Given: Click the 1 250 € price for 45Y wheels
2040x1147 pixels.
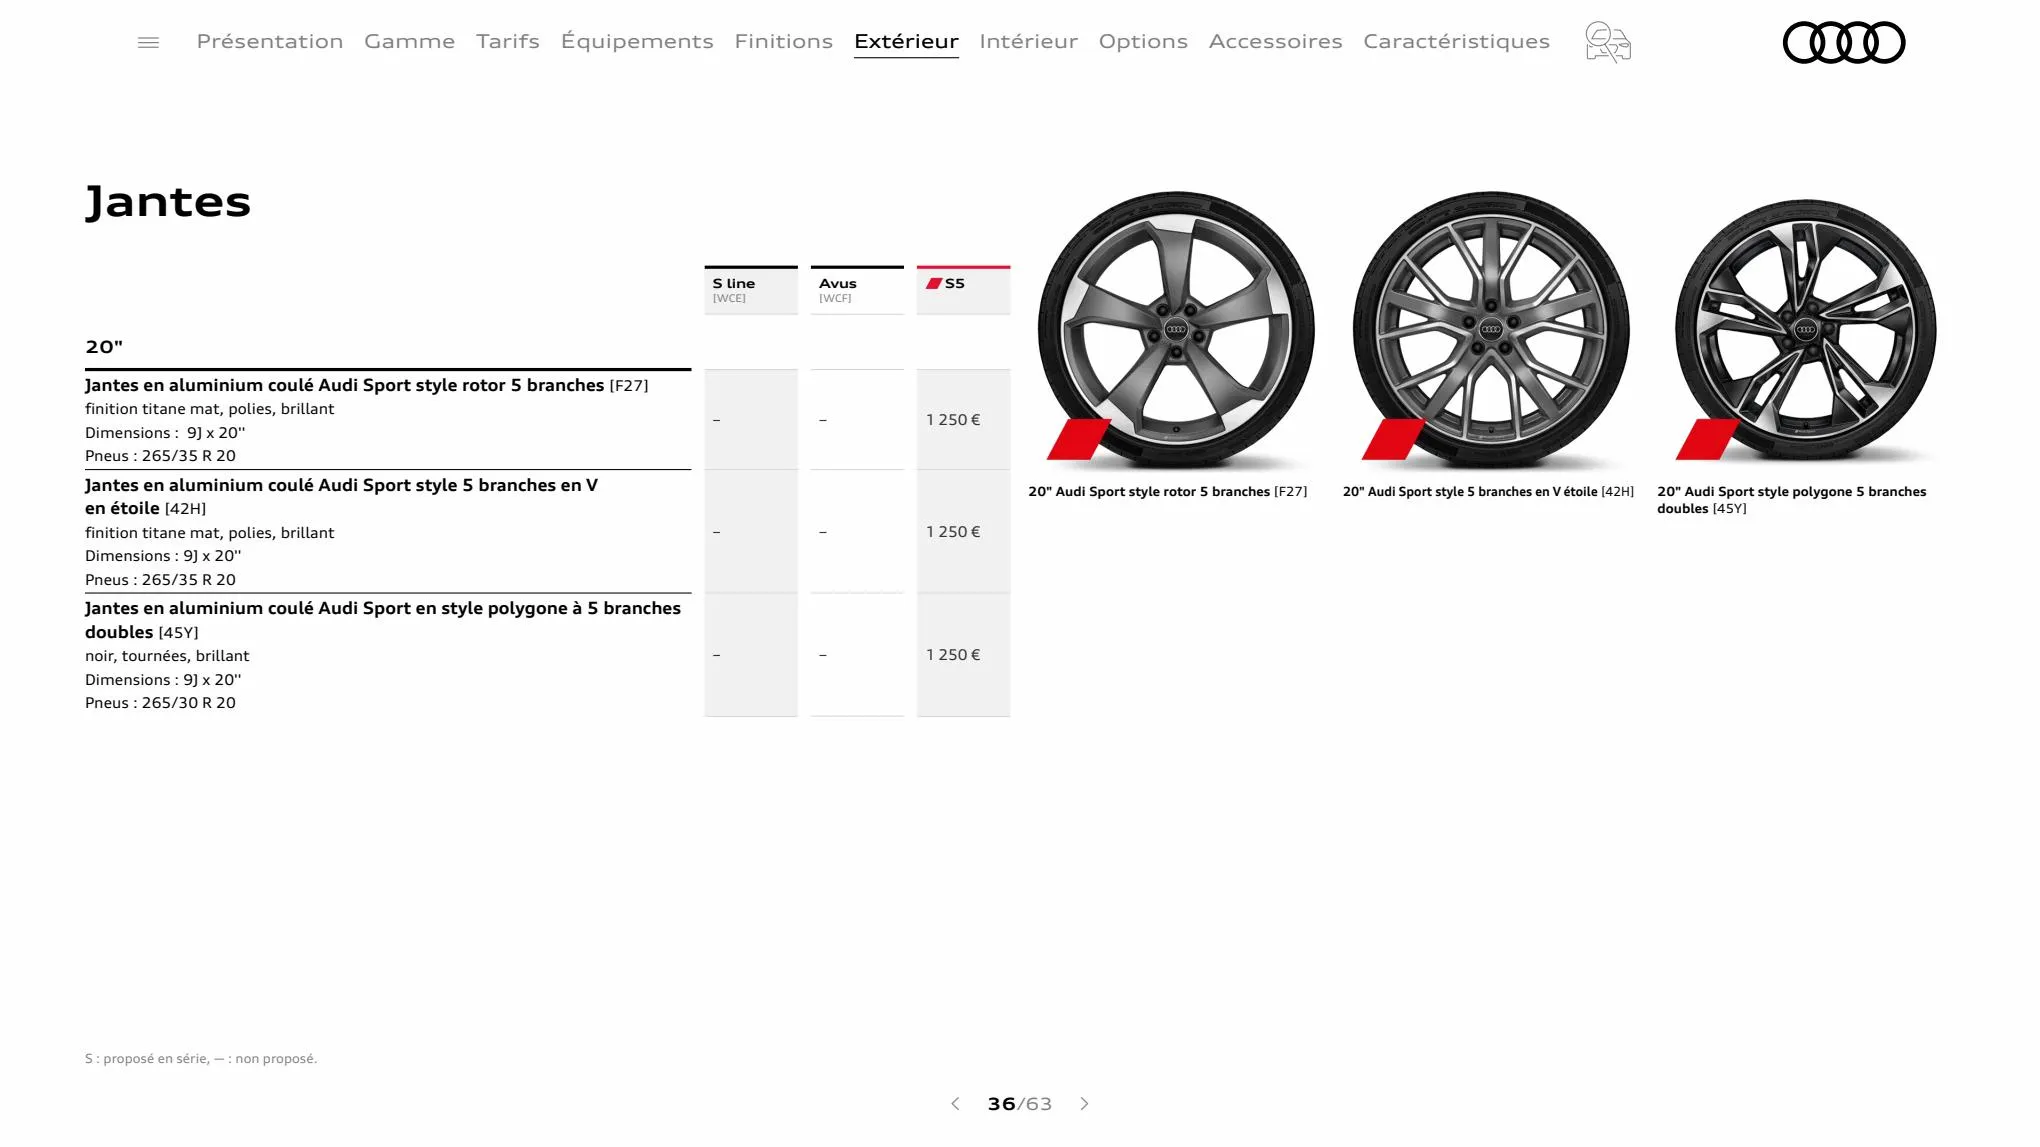Looking at the screenshot, I should click(x=953, y=655).
